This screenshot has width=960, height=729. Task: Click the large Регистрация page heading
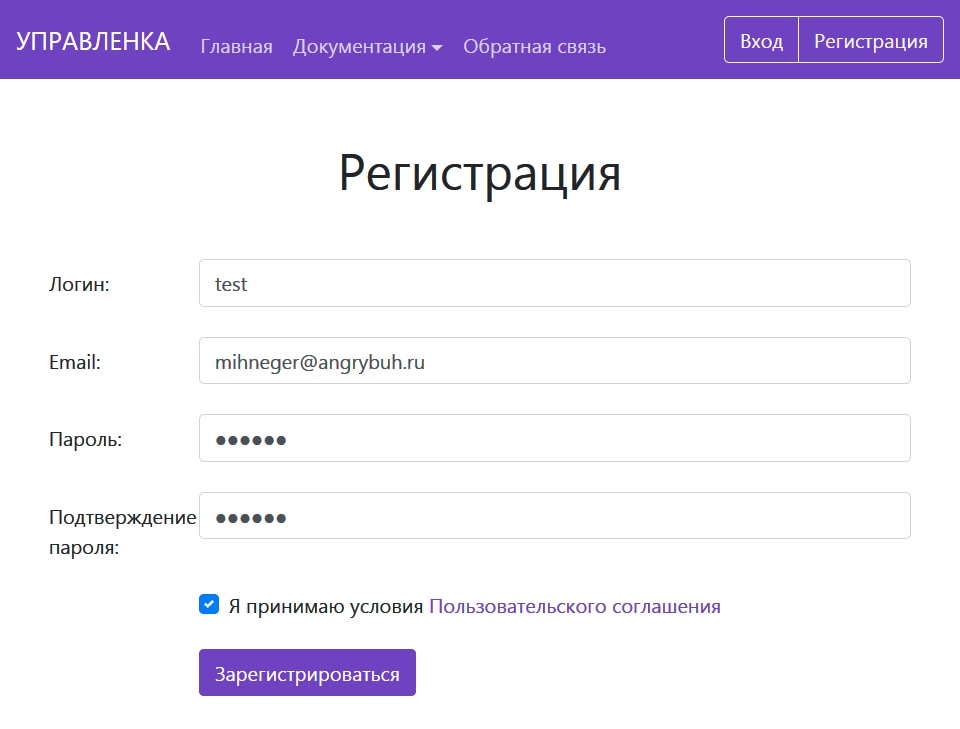coord(480,173)
